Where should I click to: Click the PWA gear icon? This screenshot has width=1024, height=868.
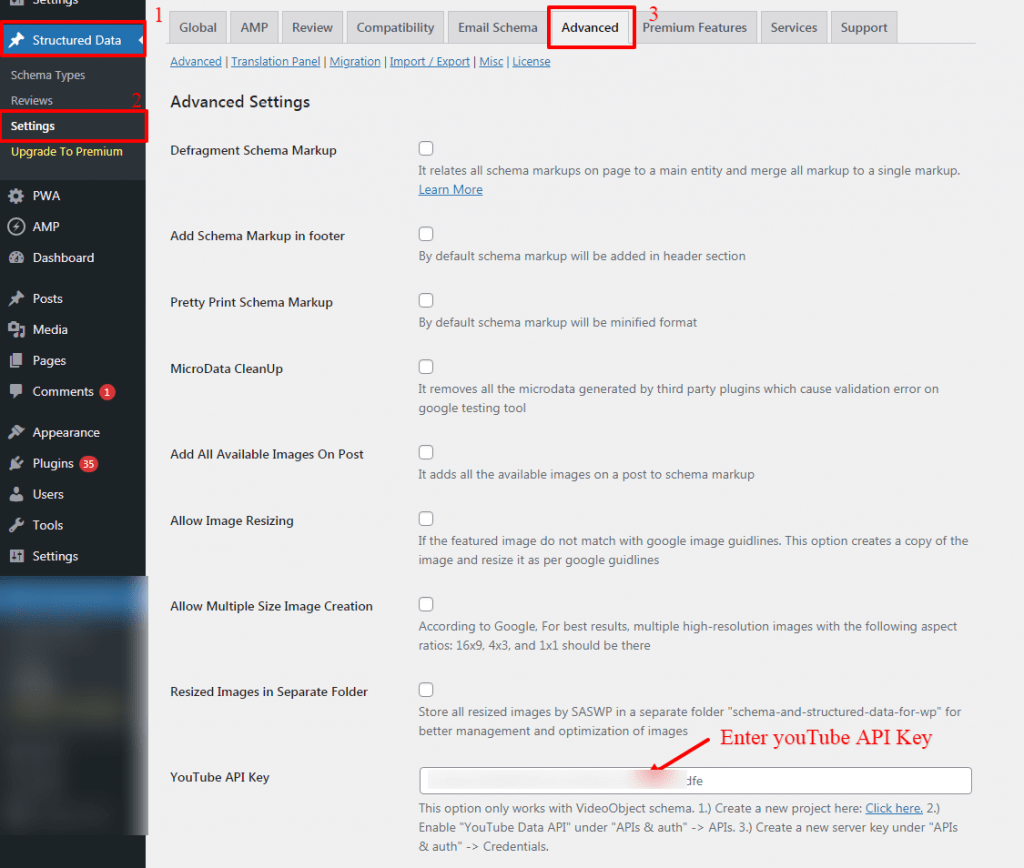click(x=16, y=195)
